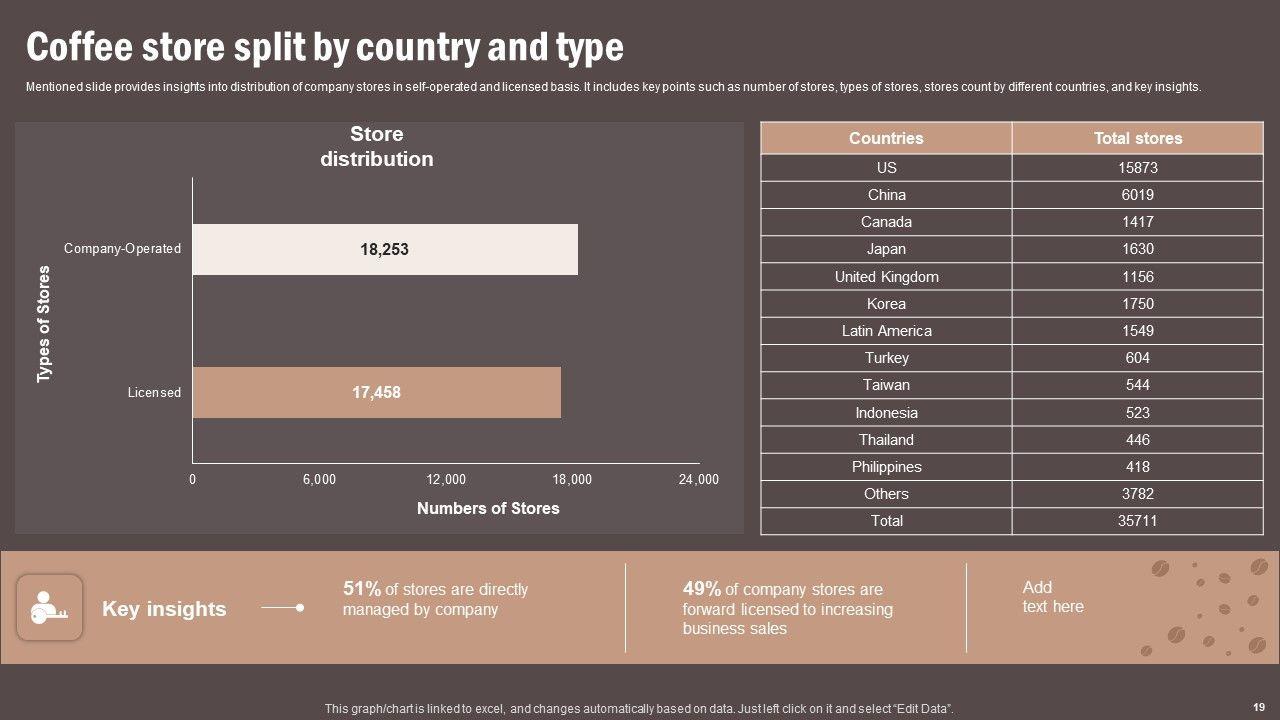Screen dimensions: 1280x720
Task: Click the slide title 'Coffee store split'
Action: point(325,47)
